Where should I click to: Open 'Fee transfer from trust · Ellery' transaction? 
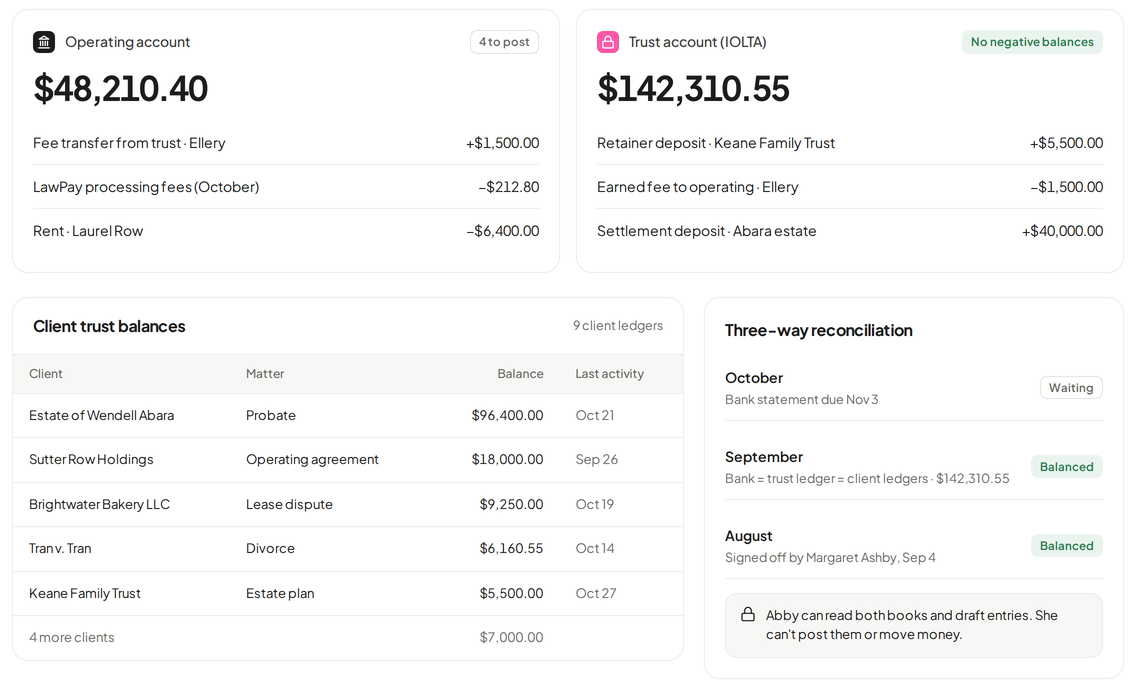286,143
